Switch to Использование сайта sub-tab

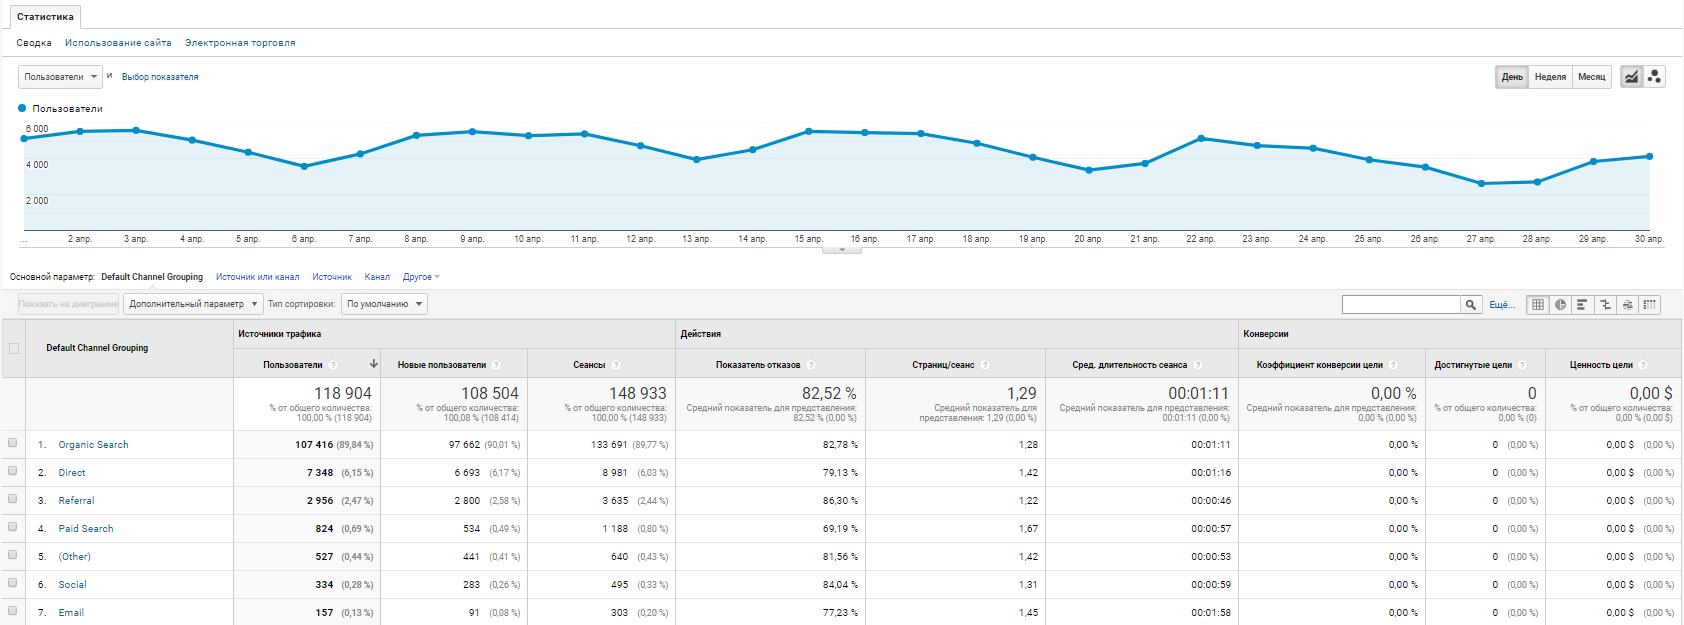coord(118,43)
